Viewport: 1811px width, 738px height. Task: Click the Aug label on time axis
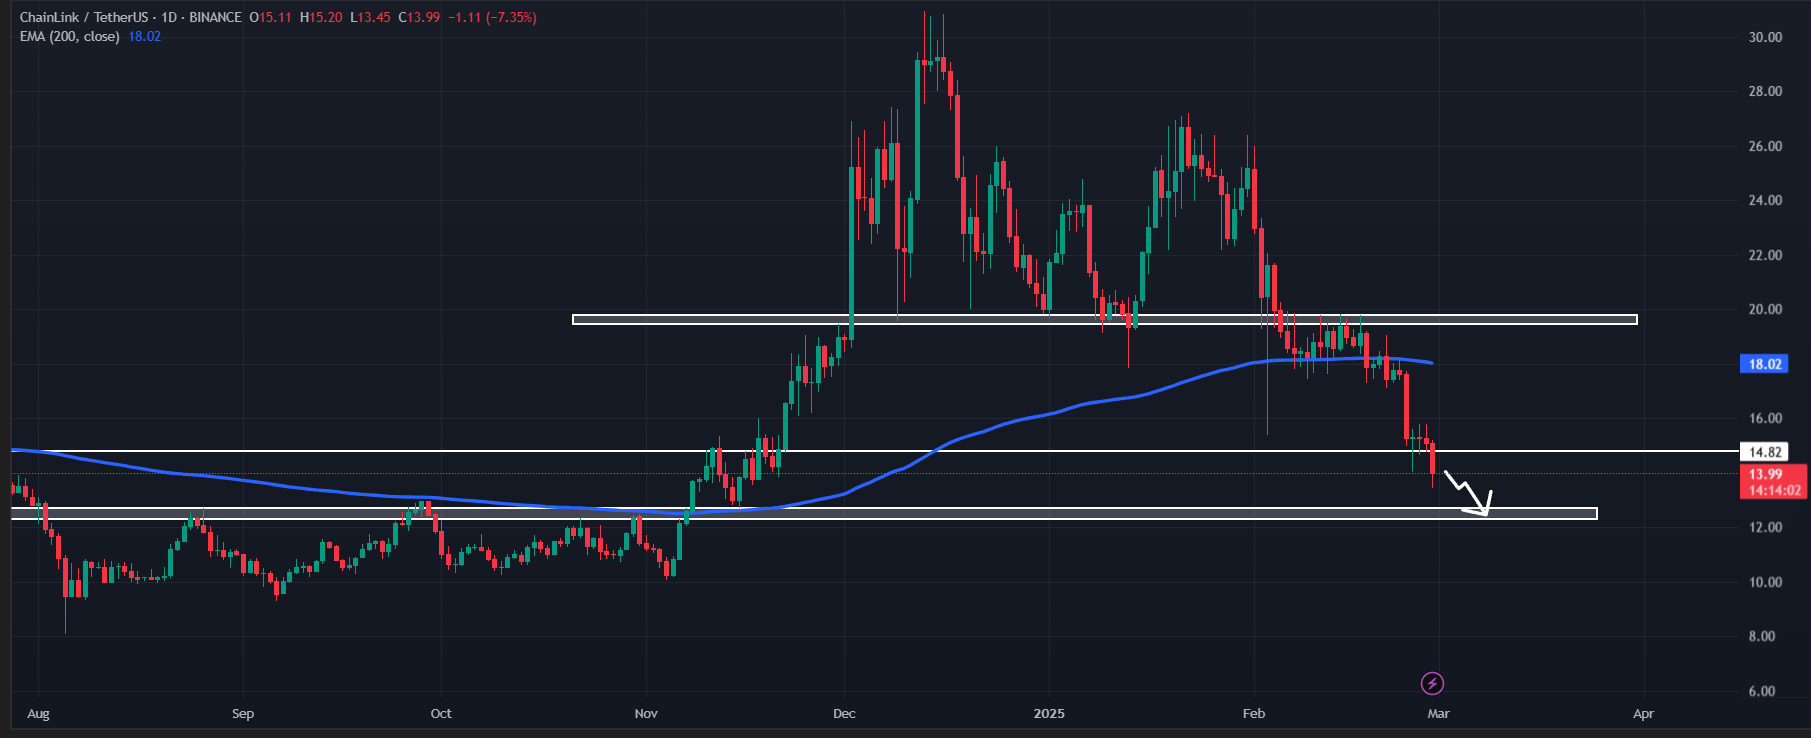pos(38,713)
